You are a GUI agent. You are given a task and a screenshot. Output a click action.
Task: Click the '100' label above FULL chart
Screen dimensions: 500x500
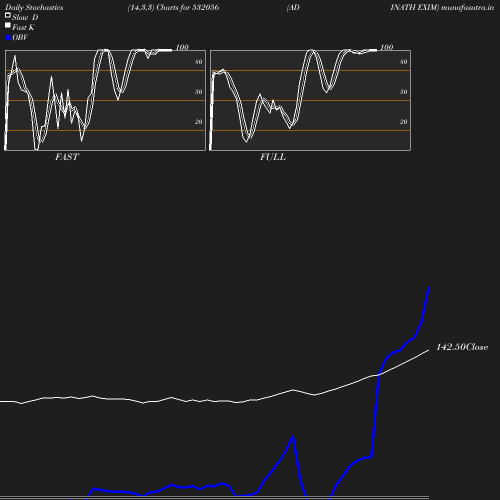387,47
